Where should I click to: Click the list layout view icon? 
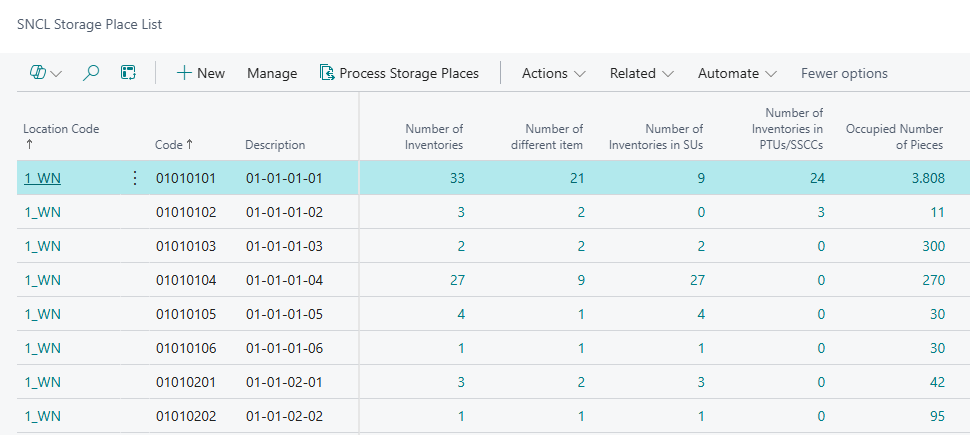click(x=128, y=73)
